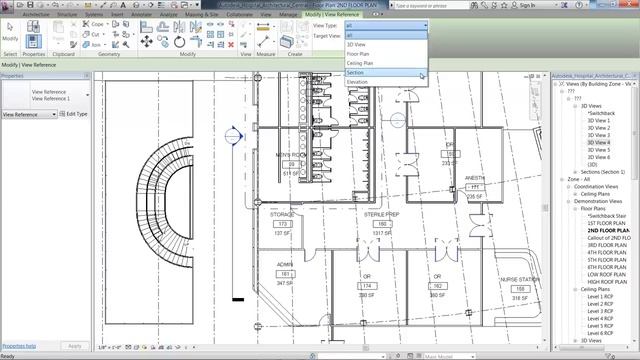The image size is (640, 360).
Task: Select Mirror - Pick Axis tool
Action: [179, 27]
